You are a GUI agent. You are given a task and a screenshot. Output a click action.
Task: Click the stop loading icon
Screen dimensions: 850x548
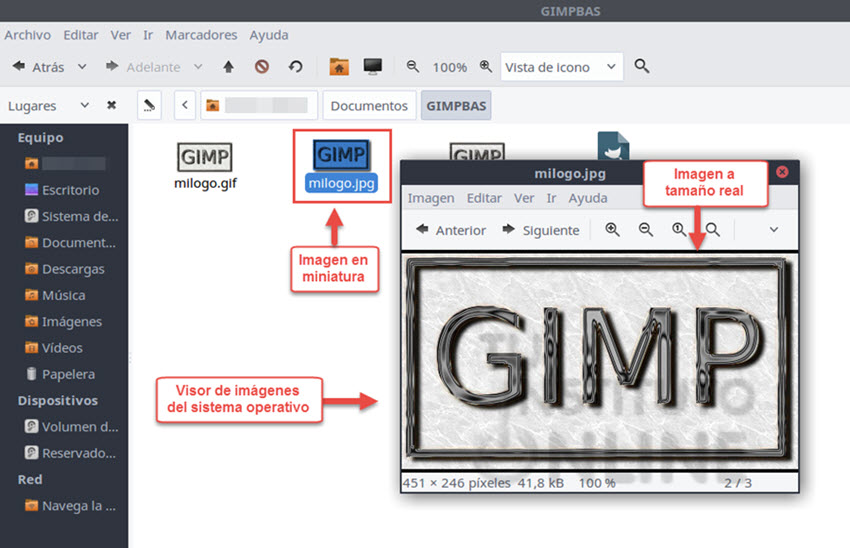point(262,67)
